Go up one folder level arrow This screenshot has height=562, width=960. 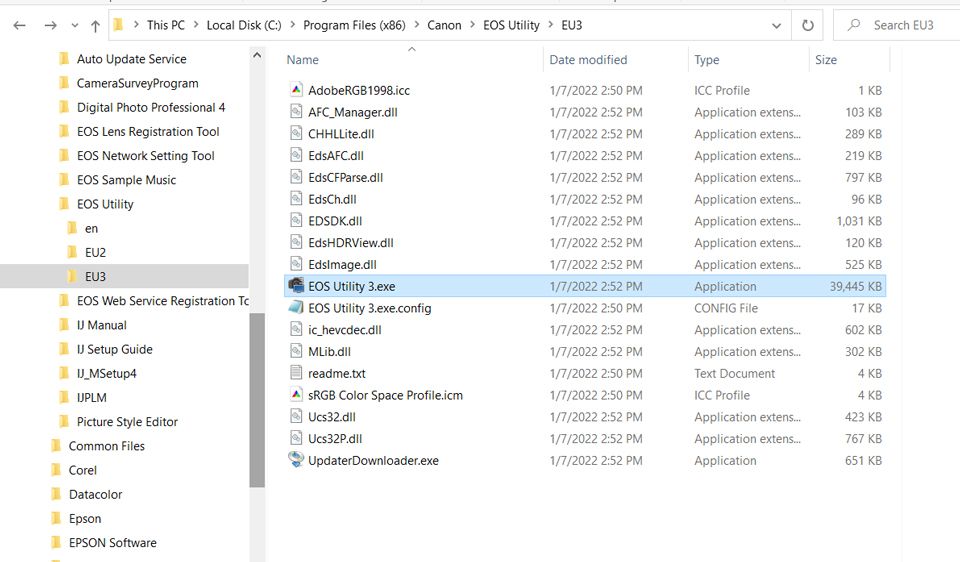coord(95,26)
